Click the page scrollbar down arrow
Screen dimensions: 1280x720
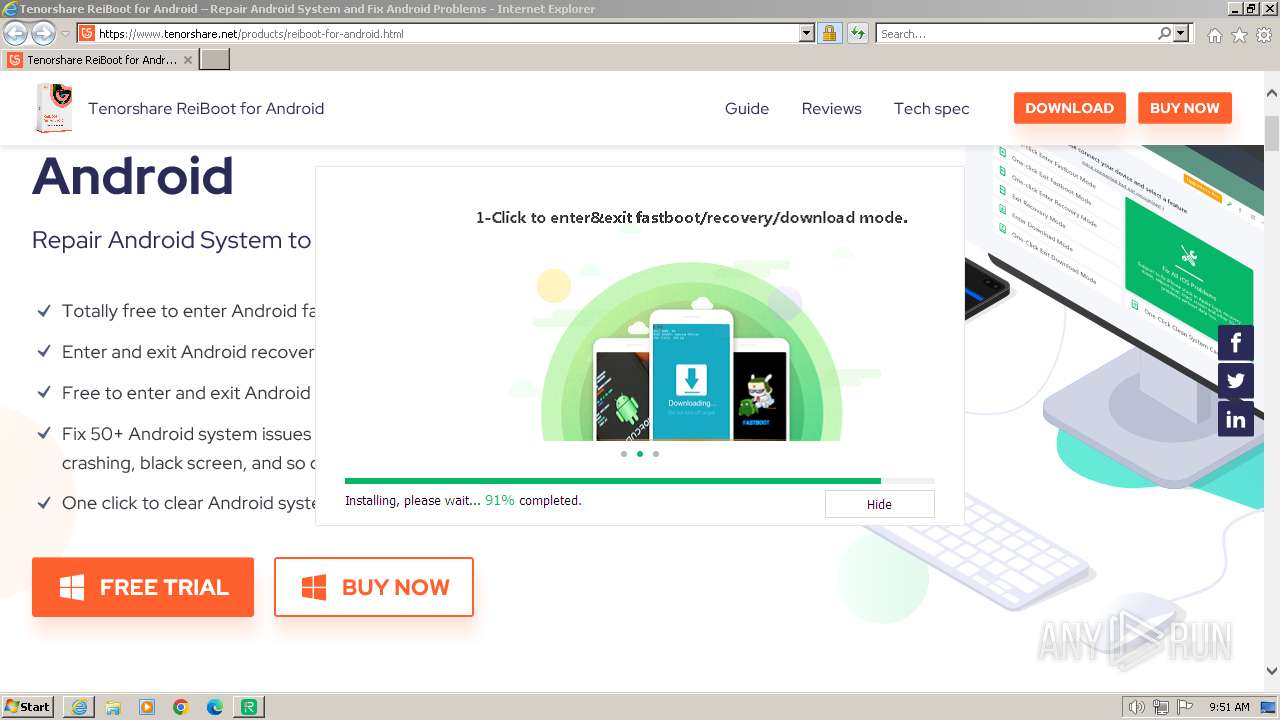pyautogui.click(x=1272, y=671)
